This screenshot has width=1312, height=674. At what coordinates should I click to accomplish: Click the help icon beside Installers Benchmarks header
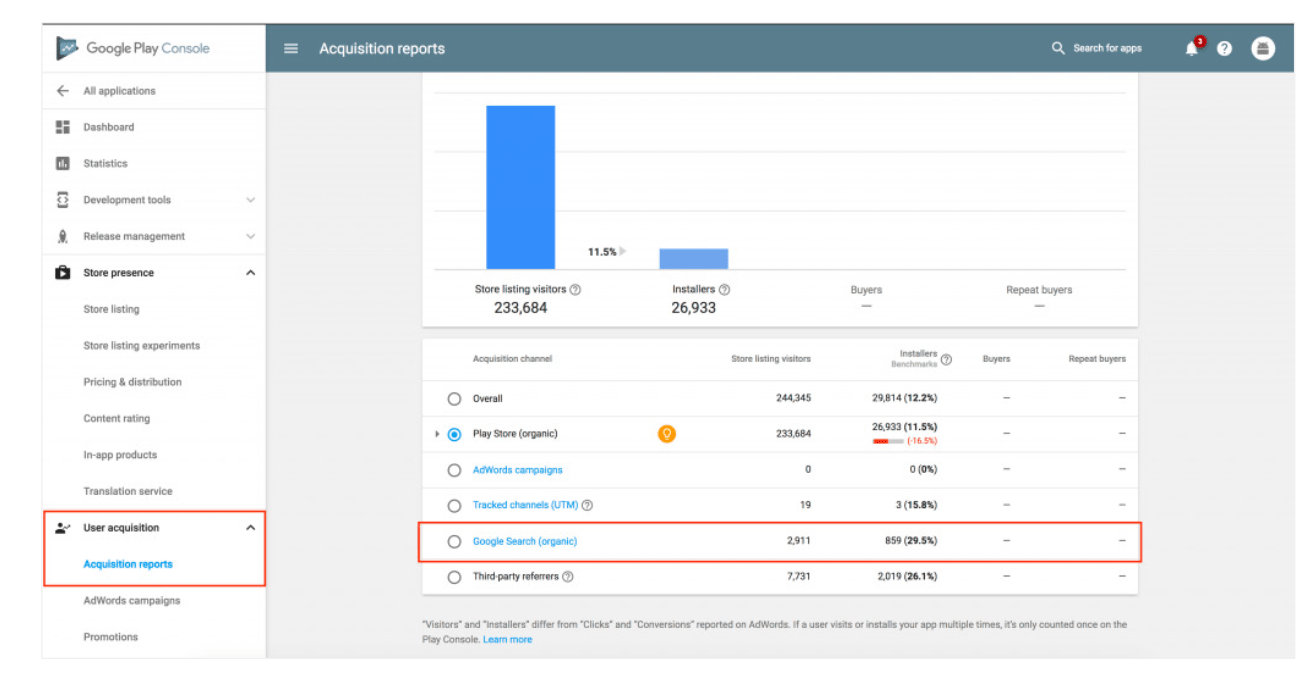pos(946,359)
